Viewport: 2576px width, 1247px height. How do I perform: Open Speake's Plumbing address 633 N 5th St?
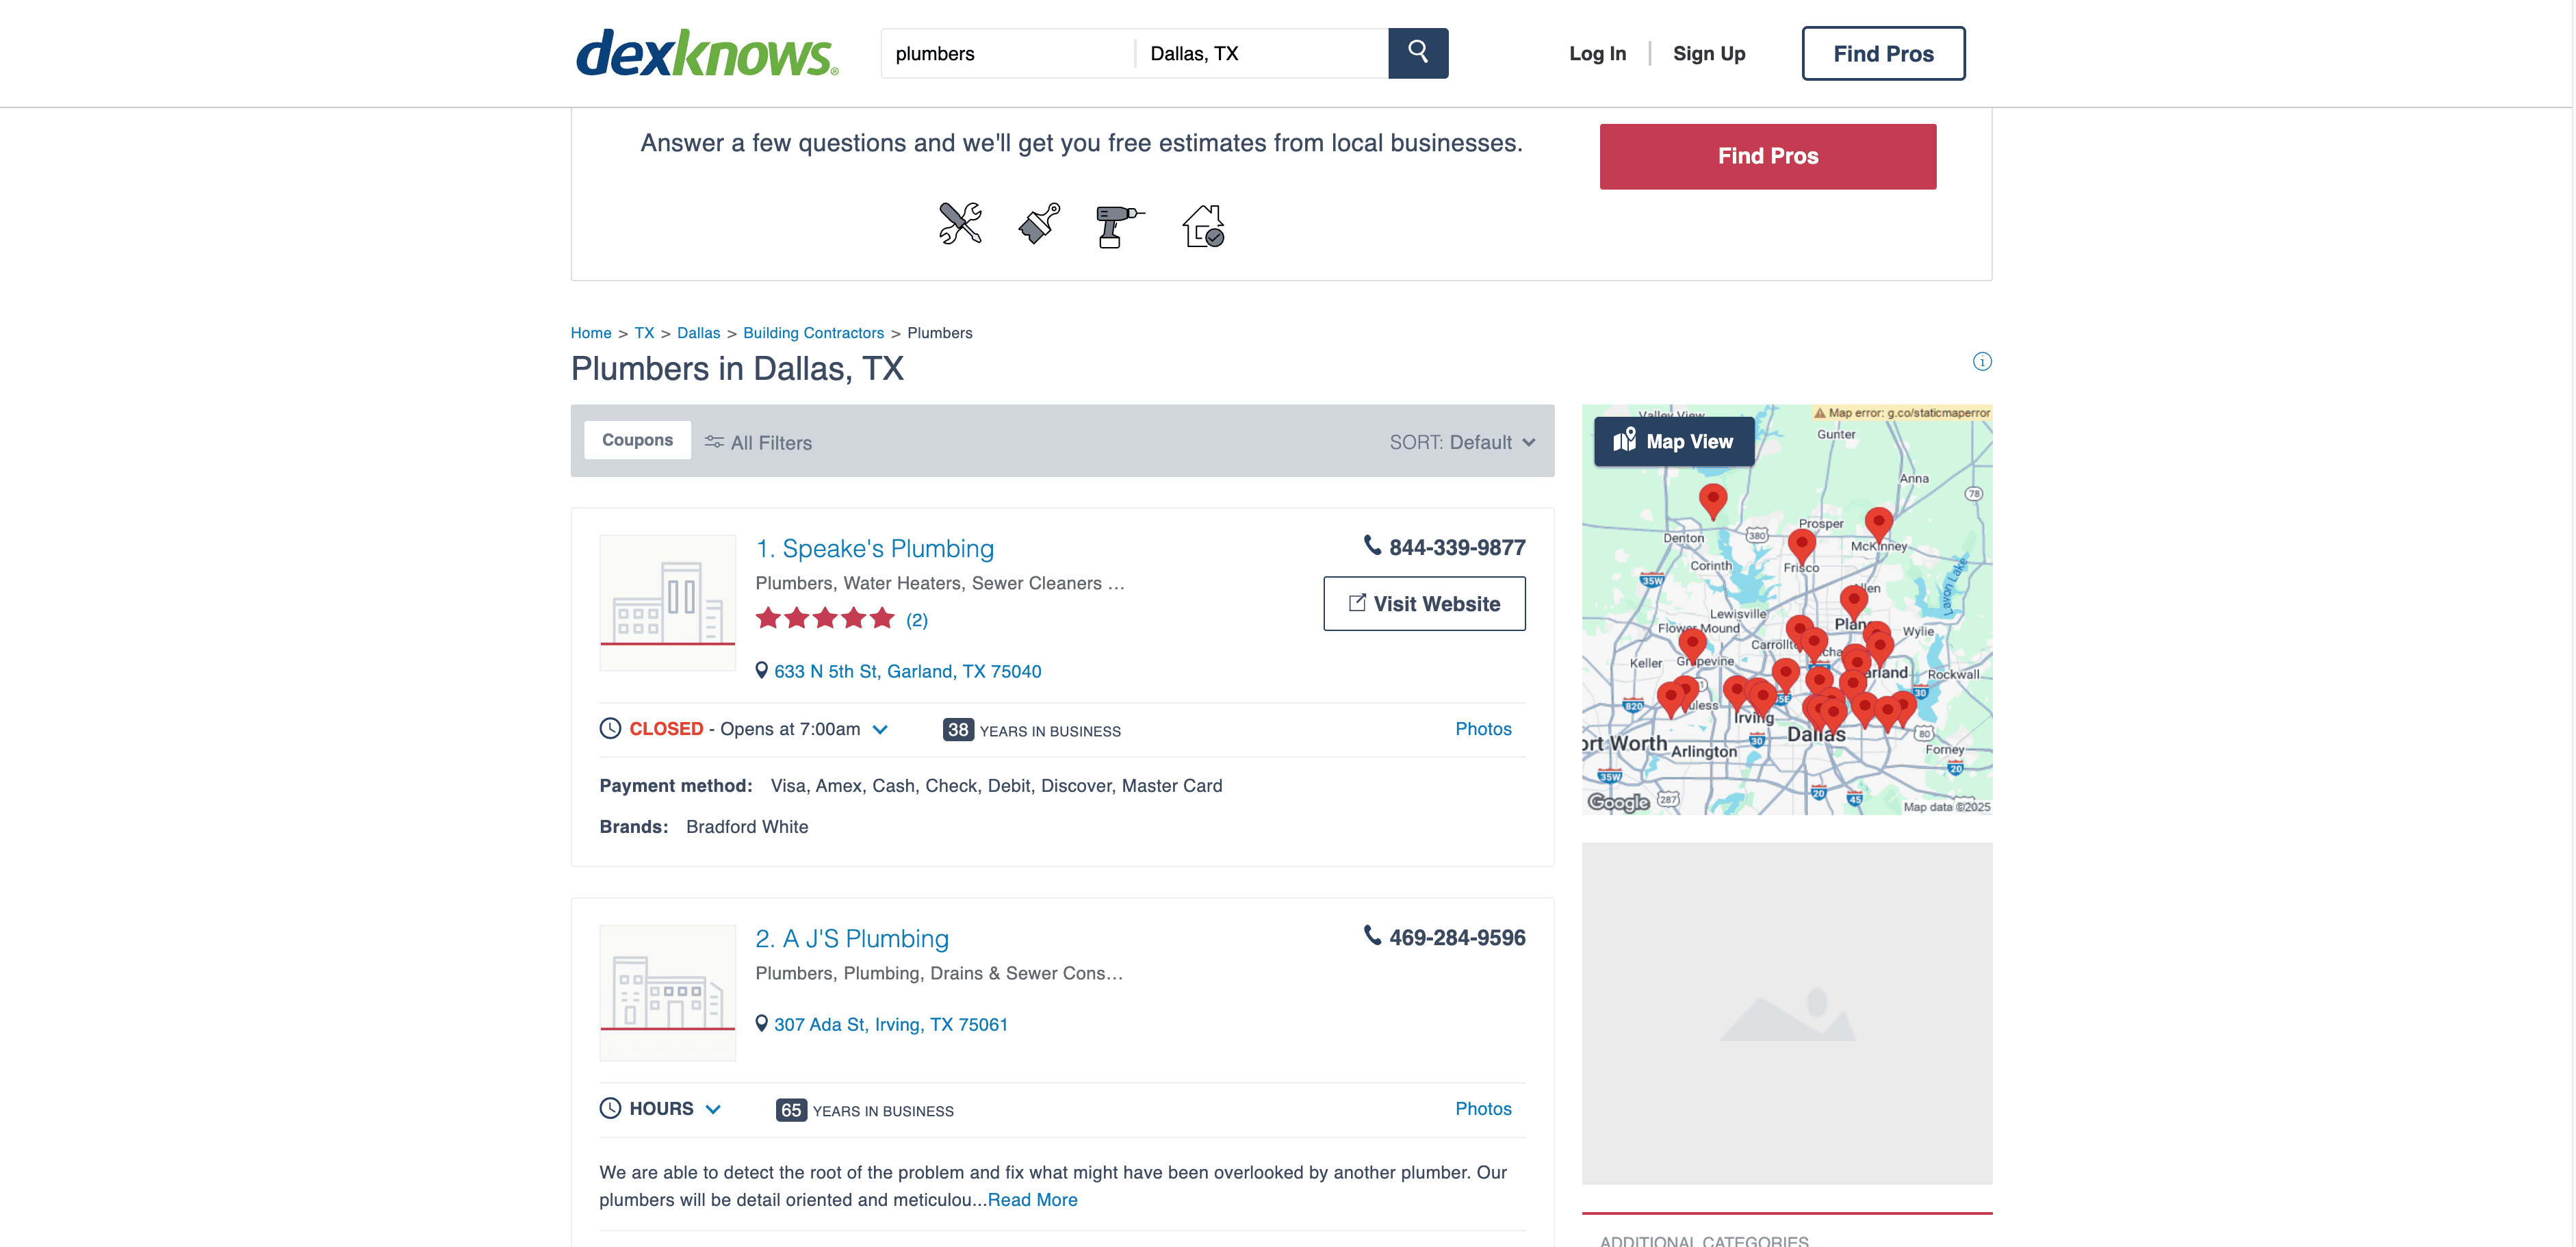906,671
